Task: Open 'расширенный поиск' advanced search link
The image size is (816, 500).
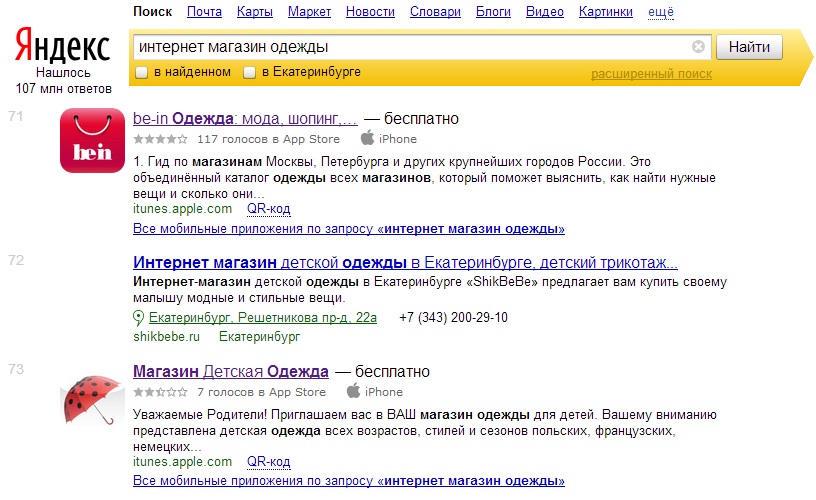Action: 651,74
